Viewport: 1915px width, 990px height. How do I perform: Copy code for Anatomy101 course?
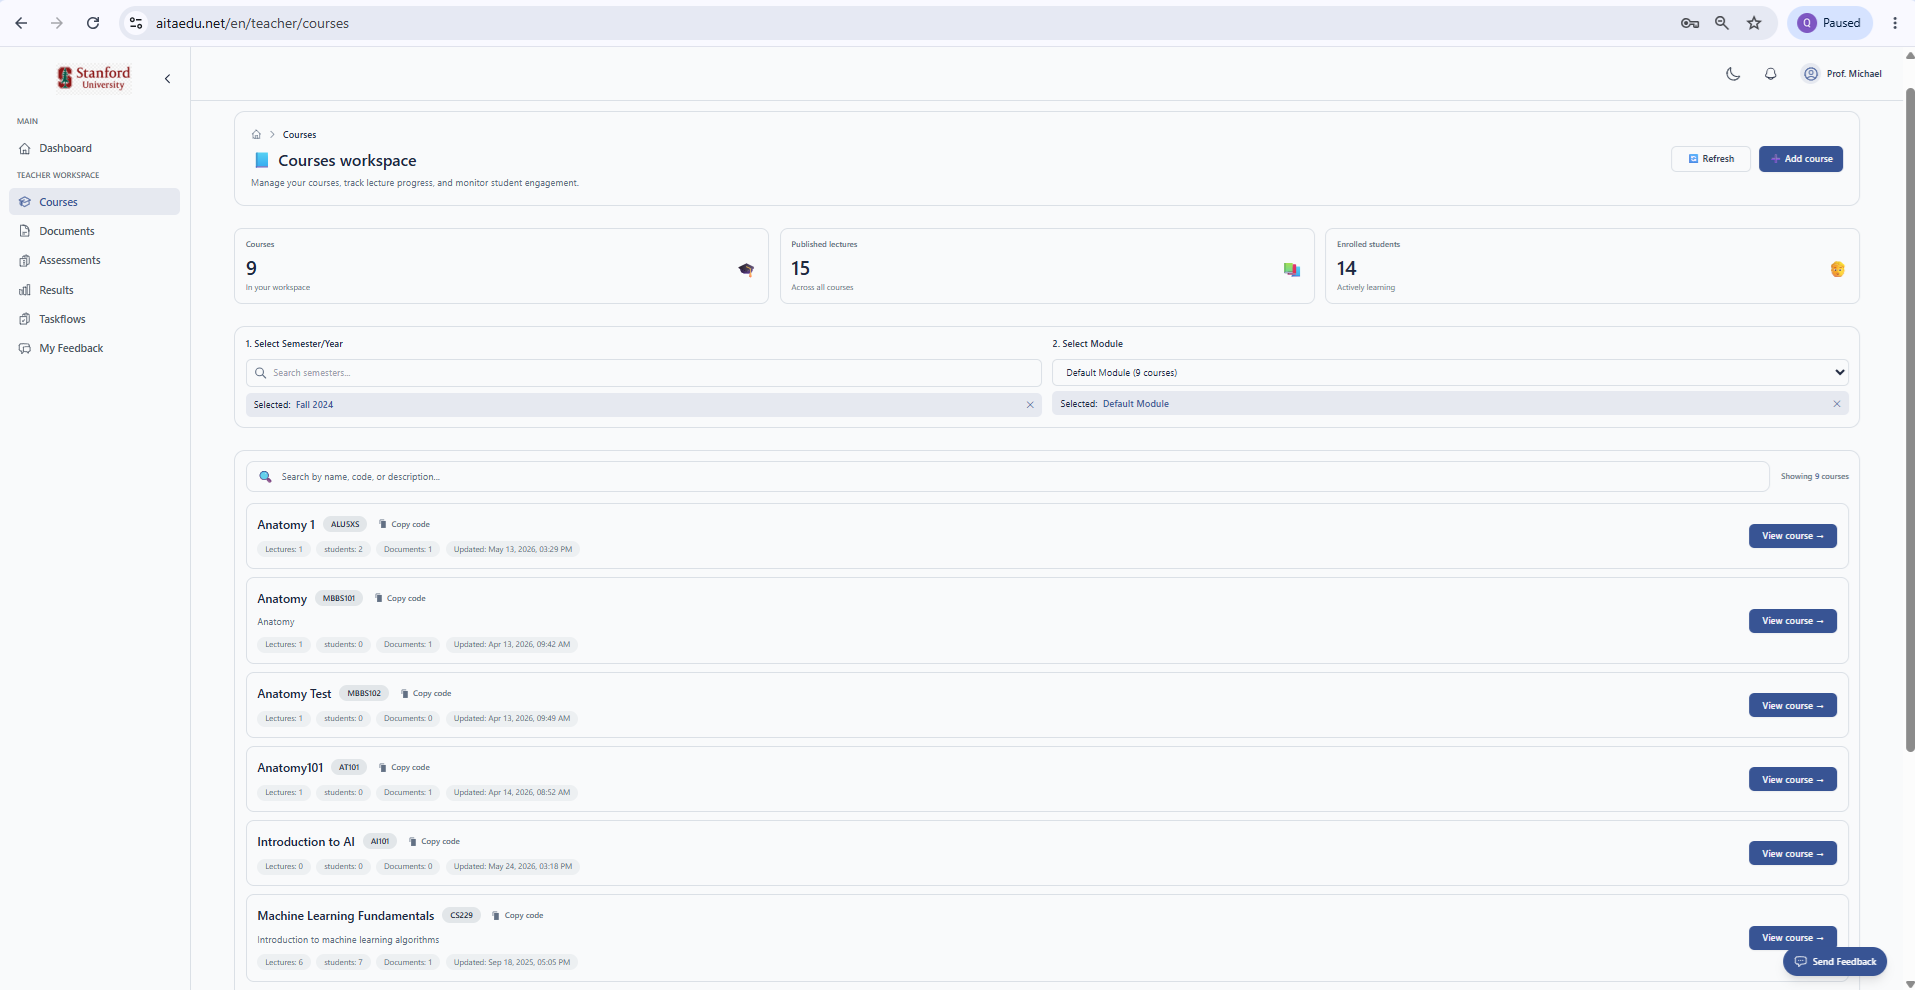coord(405,767)
